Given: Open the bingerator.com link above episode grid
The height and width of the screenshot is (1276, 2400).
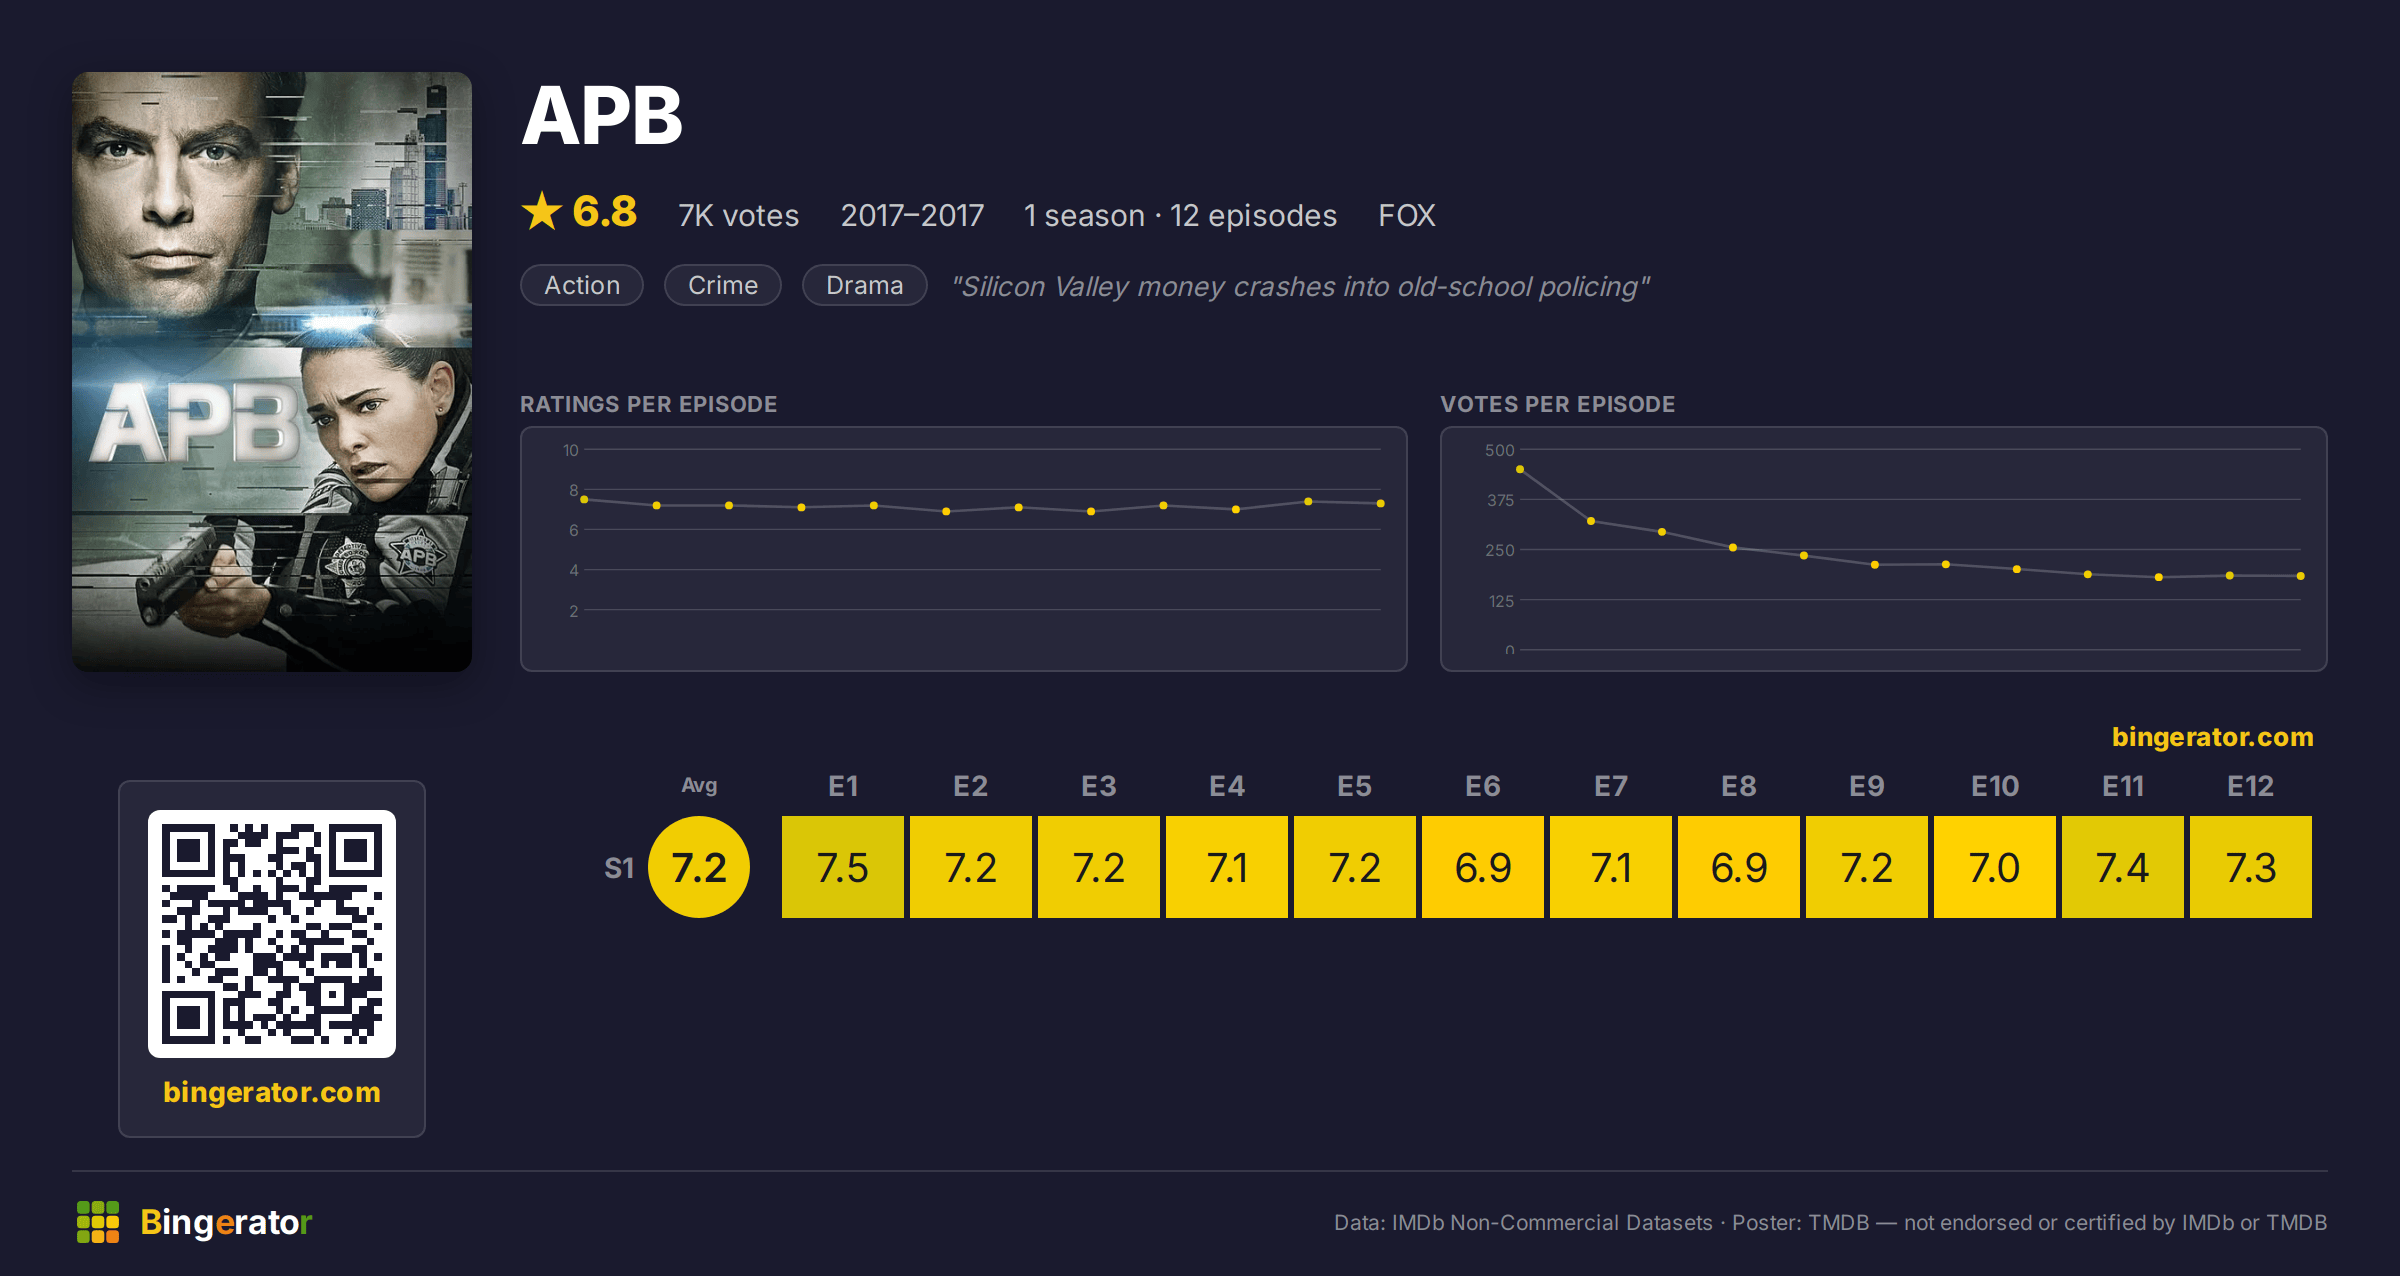Looking at the screenshot, I should pyautogui.click(x=2212, y=737).
